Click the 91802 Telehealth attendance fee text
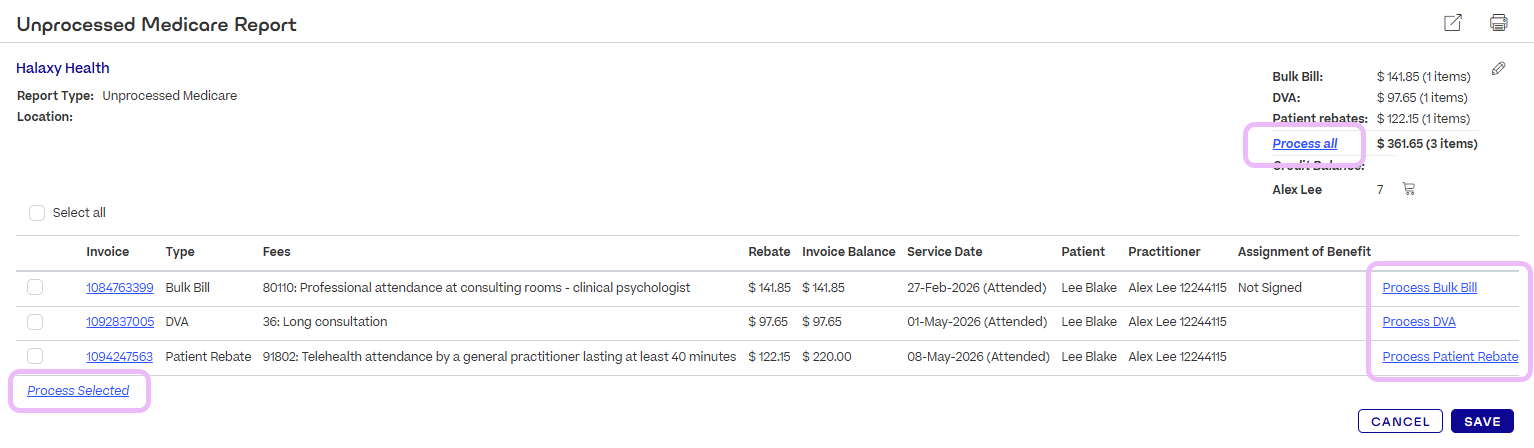This screenshot has height=448, width=1534. coord(500,356)
